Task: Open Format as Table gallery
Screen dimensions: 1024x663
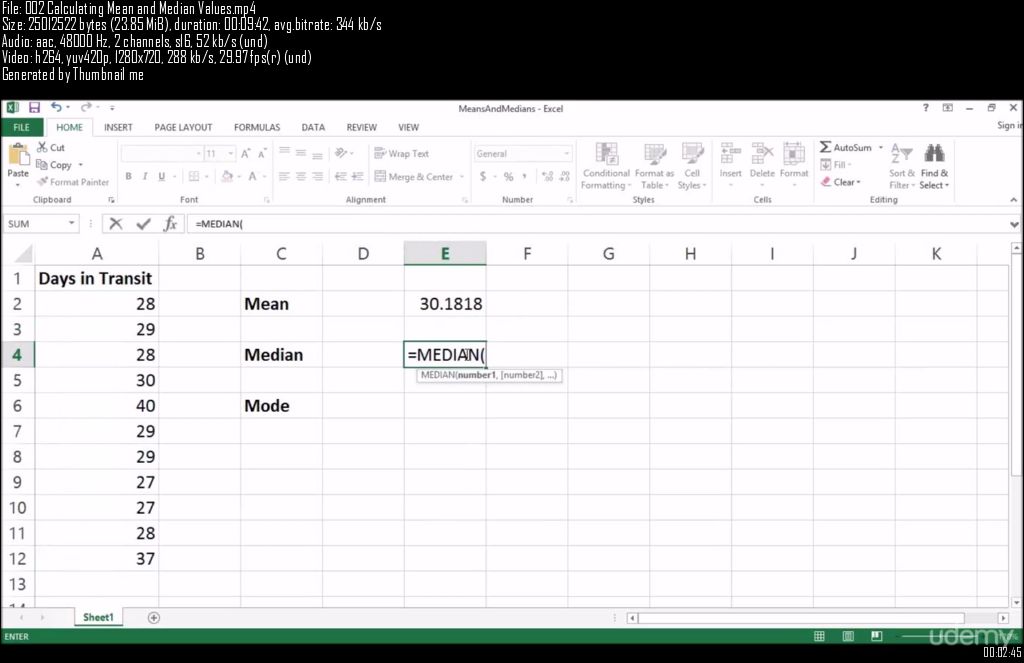Action: 654,166
